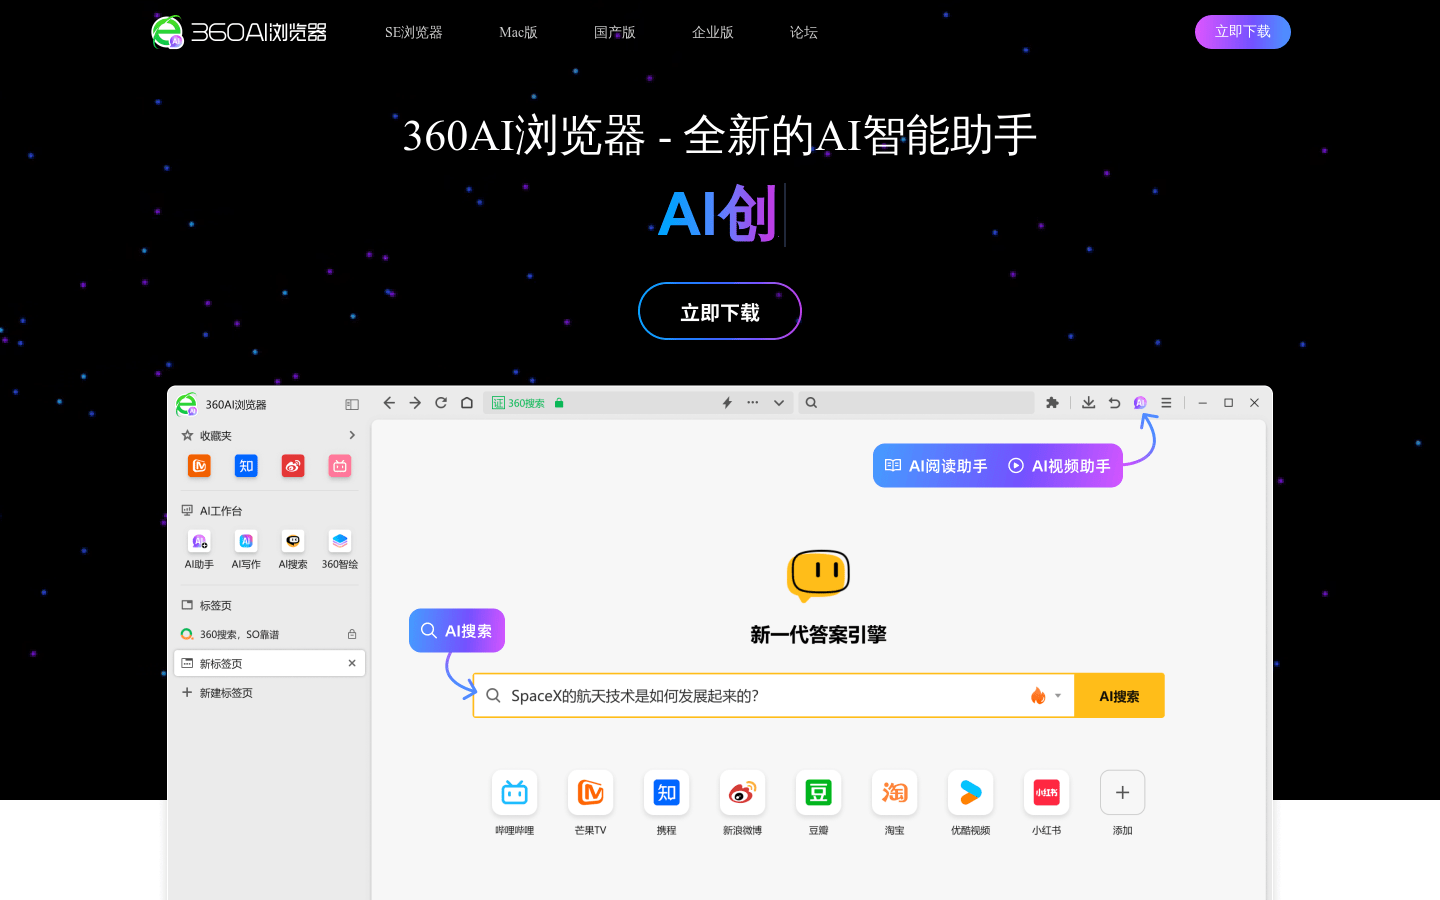Toggle the sidebar panel layout icon
The image size is (1440, 900).
coord(352,404)
